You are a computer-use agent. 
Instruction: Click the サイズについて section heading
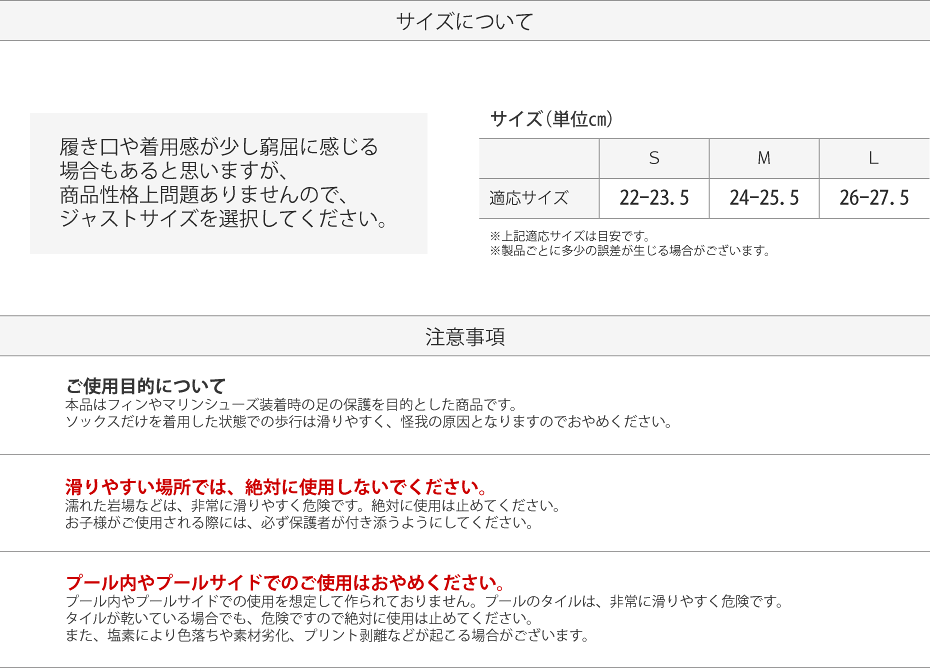(464, 21)
